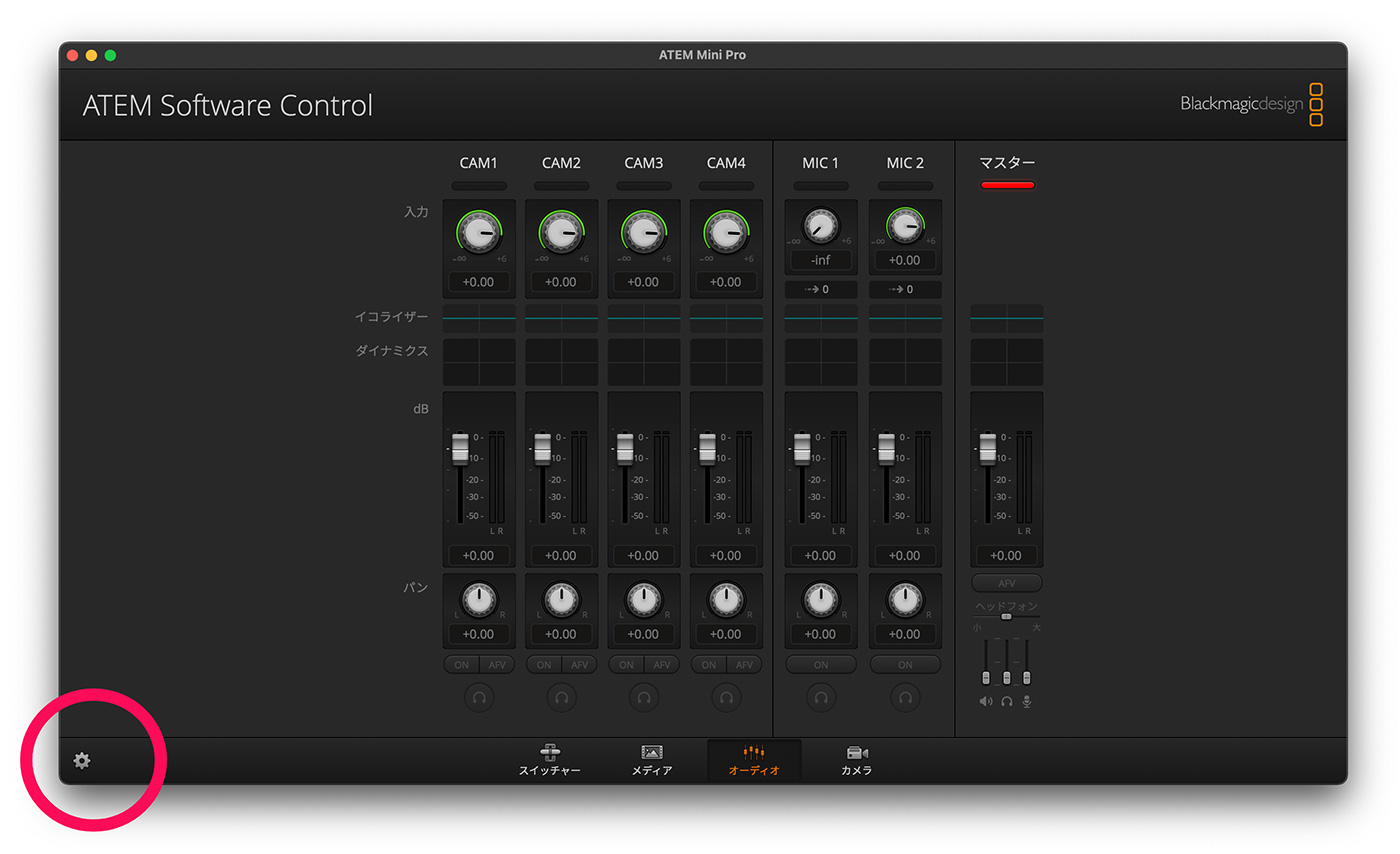Solo CAM4 with its headphone icon
The height and width of the screenshot is (854, 1400).
(726, 697)
